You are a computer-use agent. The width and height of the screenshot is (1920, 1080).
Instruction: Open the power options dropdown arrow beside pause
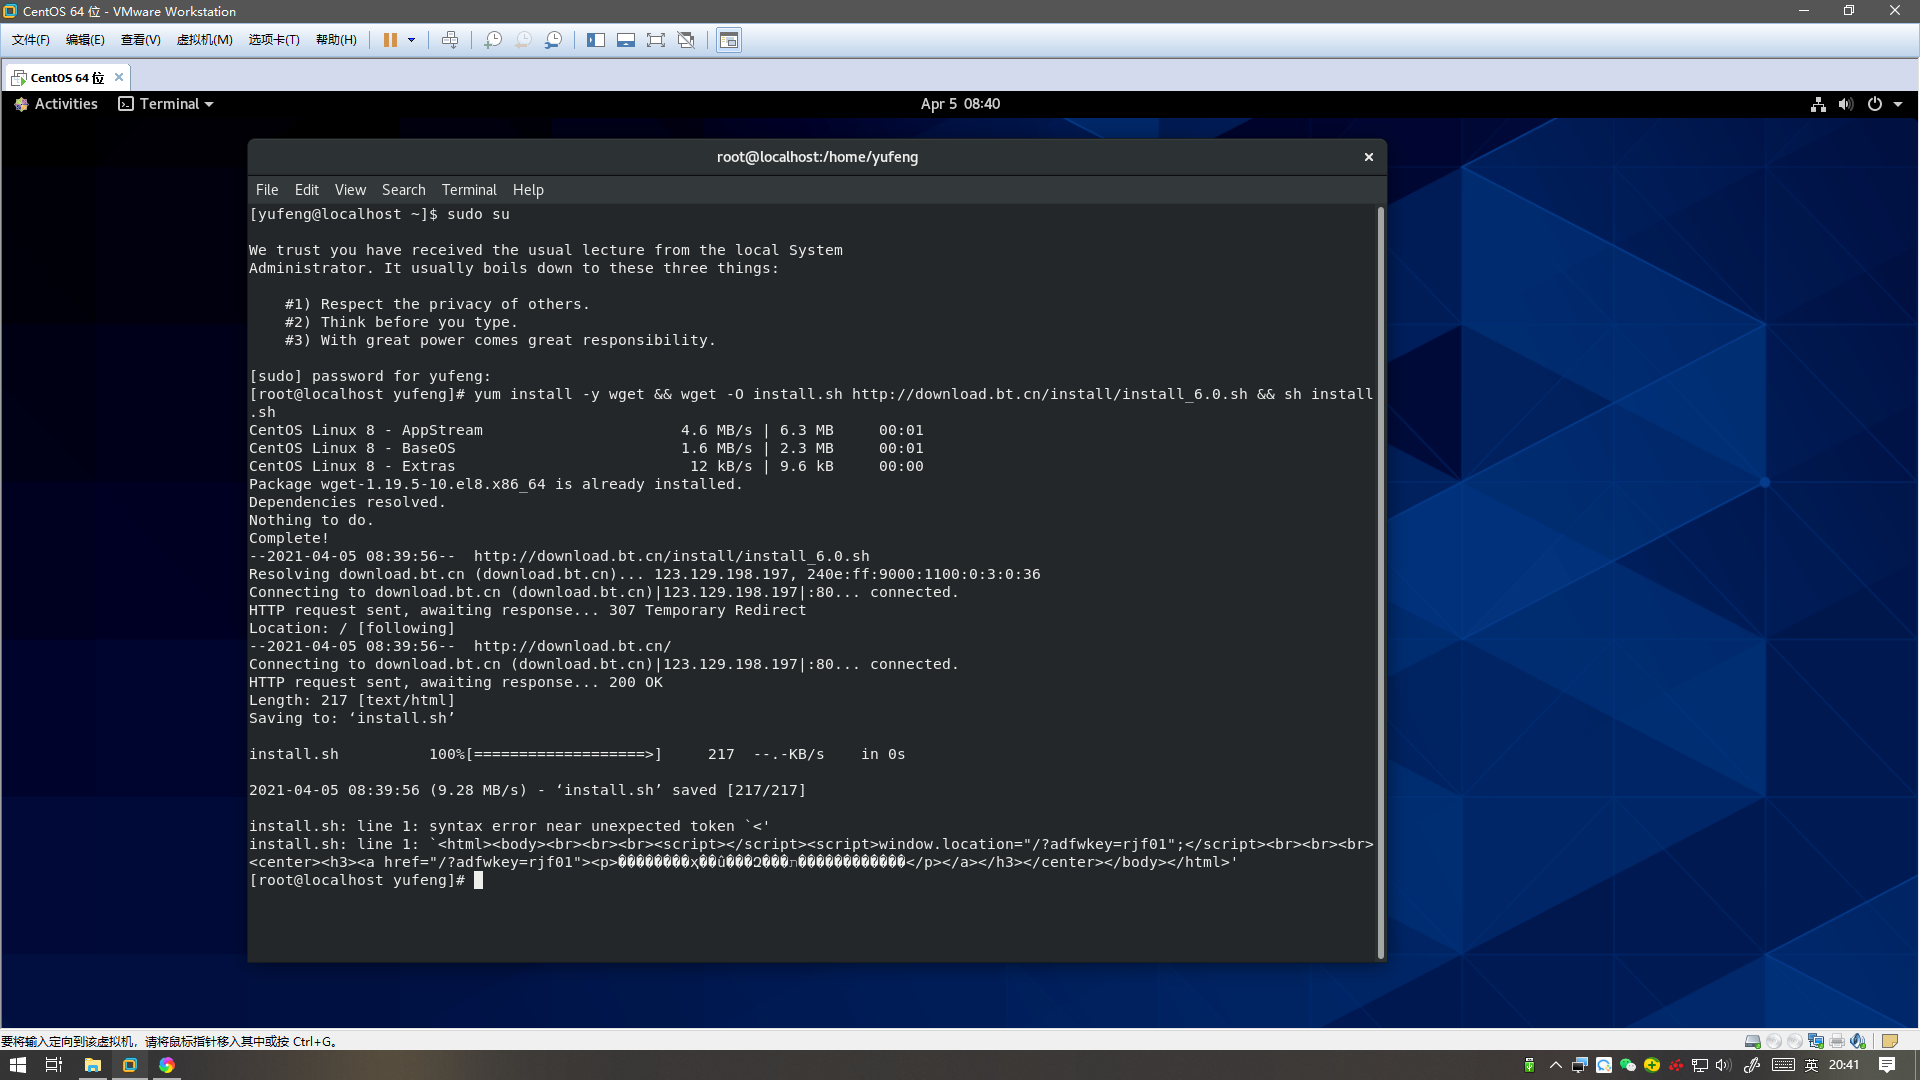pyautogui.click(x=411, y=40)
